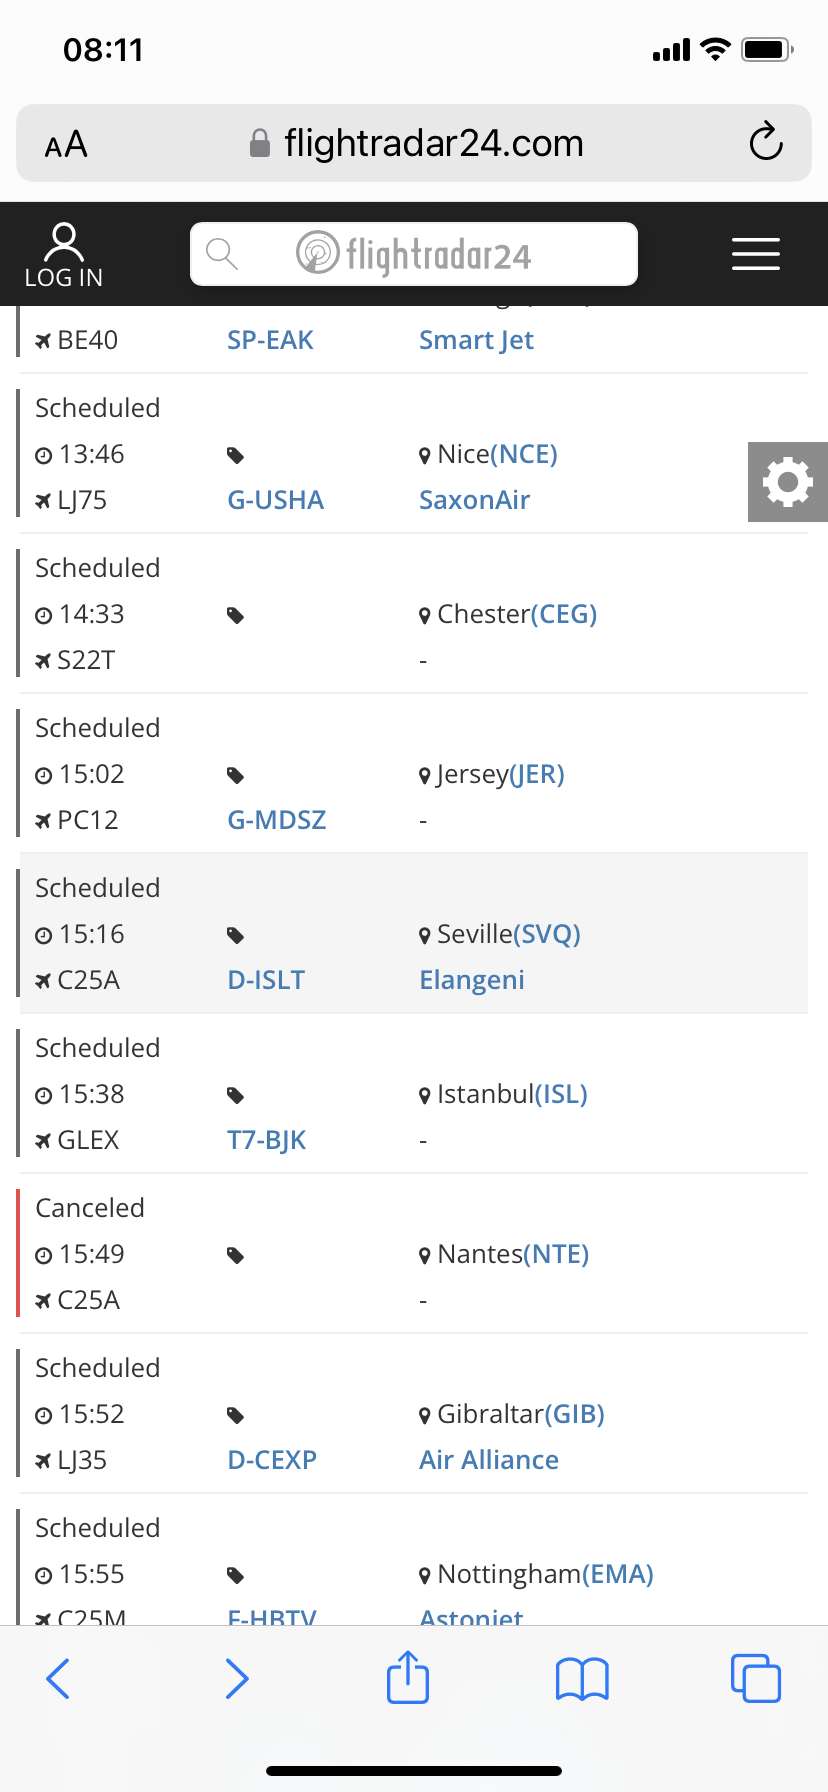Tap the tag icon on Nantes flight
This screenshot has width=828, height=1792.
coord(236,1255)
